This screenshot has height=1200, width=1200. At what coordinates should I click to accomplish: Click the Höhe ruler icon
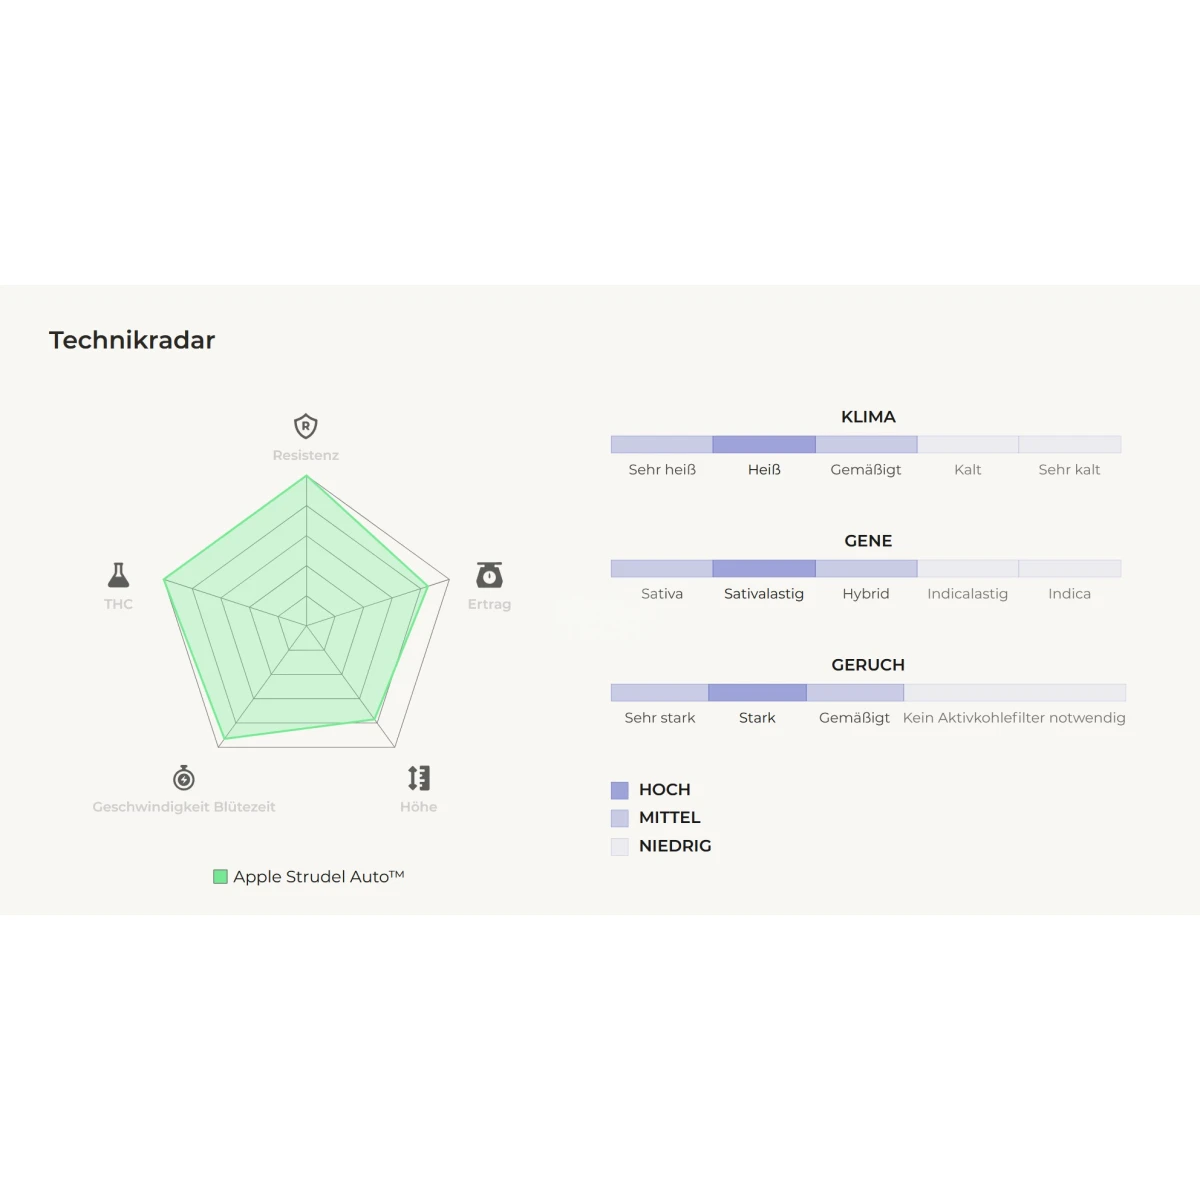pos(419,778)
